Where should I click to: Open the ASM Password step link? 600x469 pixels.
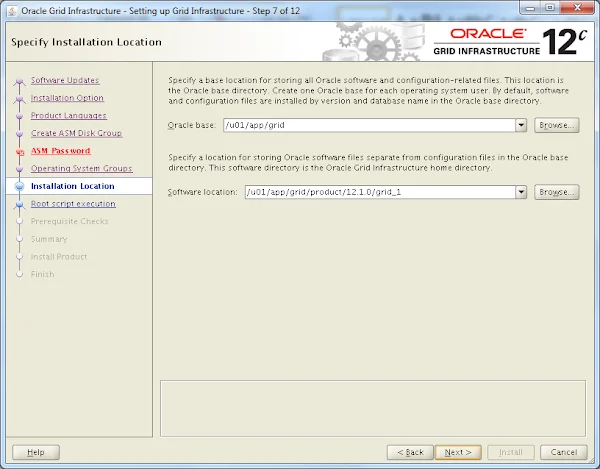point(60,151)
